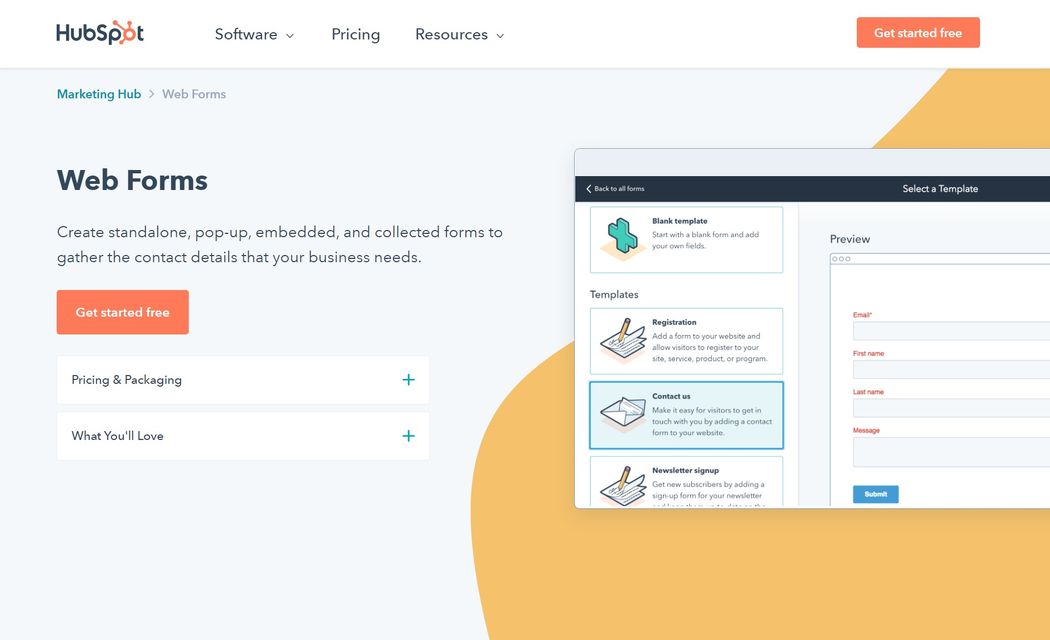Click the Message text area in preview
Screen dimensions: 1050x640
950,452
